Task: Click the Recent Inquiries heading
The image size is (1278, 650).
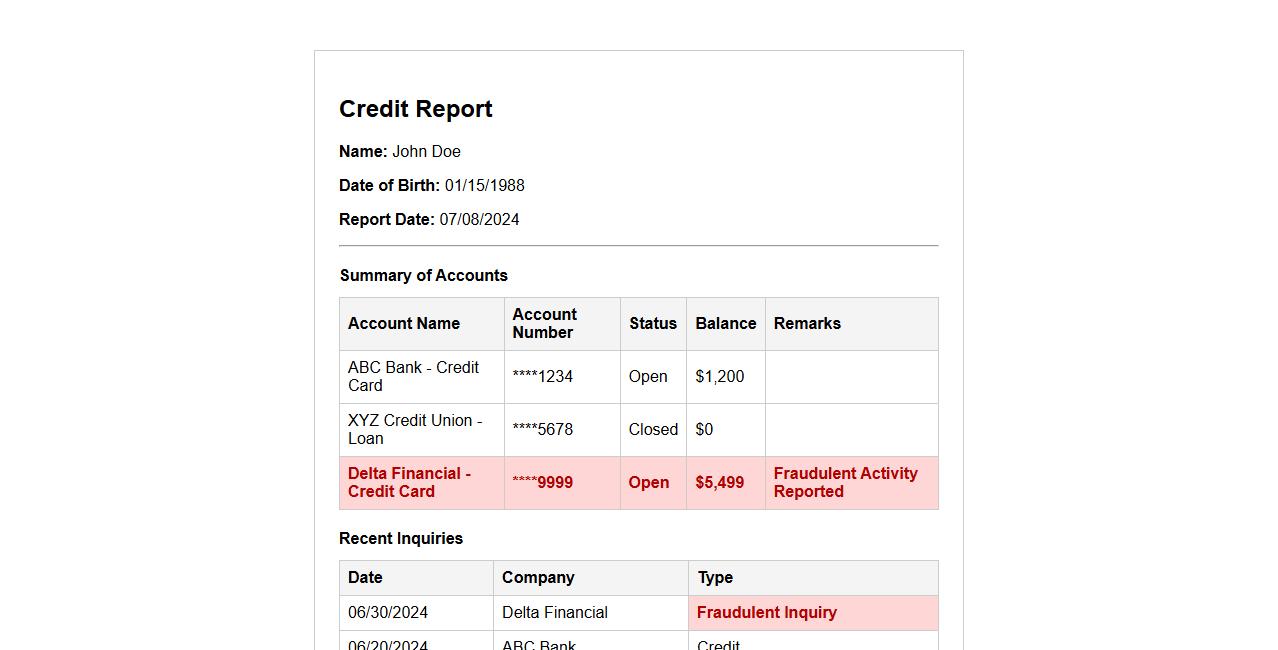Action: point(401,539)
